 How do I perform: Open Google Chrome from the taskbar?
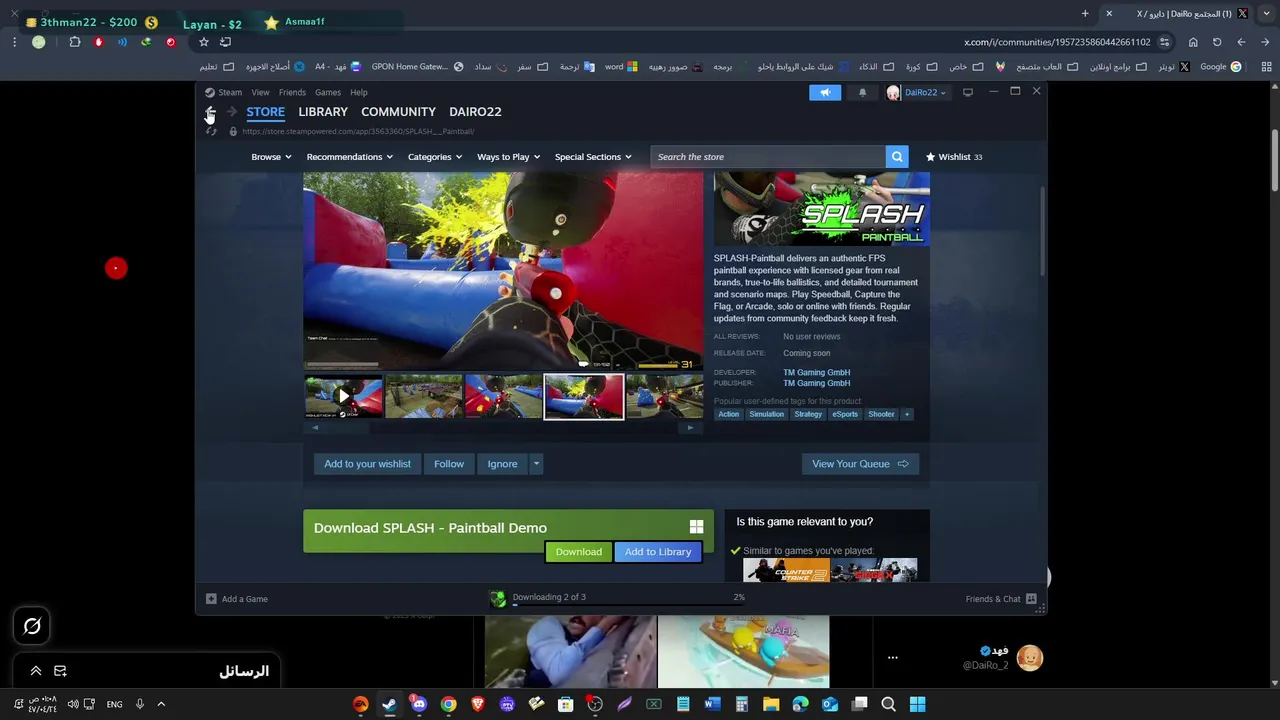(449, 704)
